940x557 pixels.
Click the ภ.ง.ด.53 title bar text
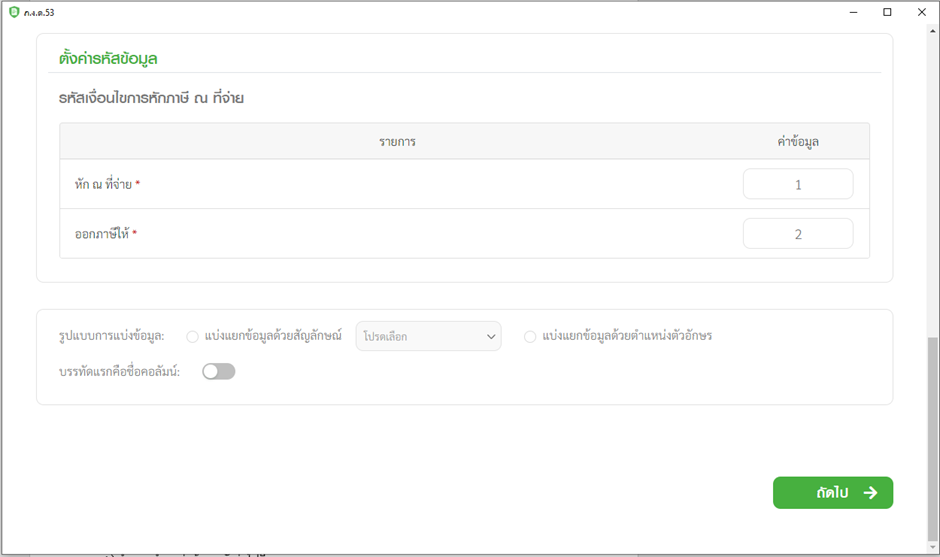[39, 12]
